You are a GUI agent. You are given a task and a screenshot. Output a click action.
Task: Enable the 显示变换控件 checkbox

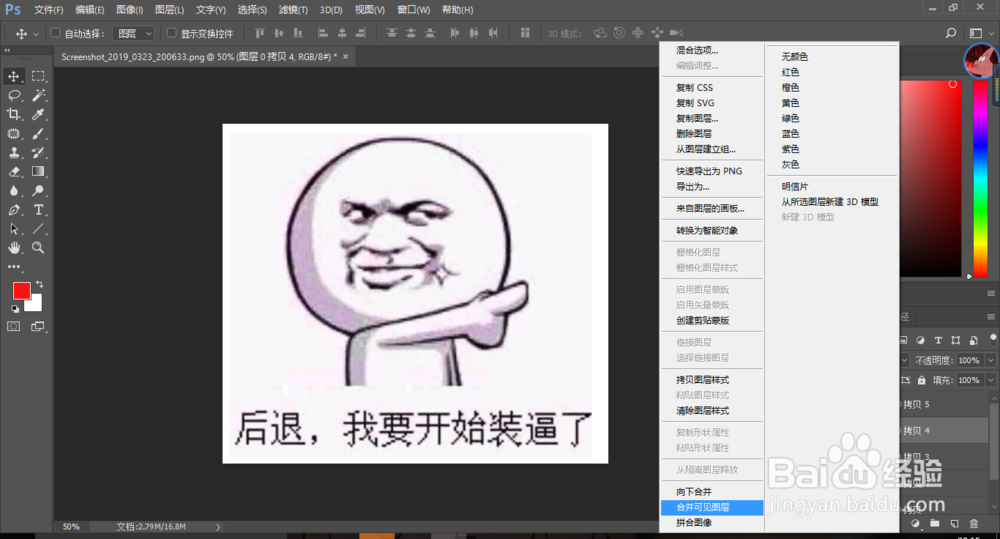point(171,33)
